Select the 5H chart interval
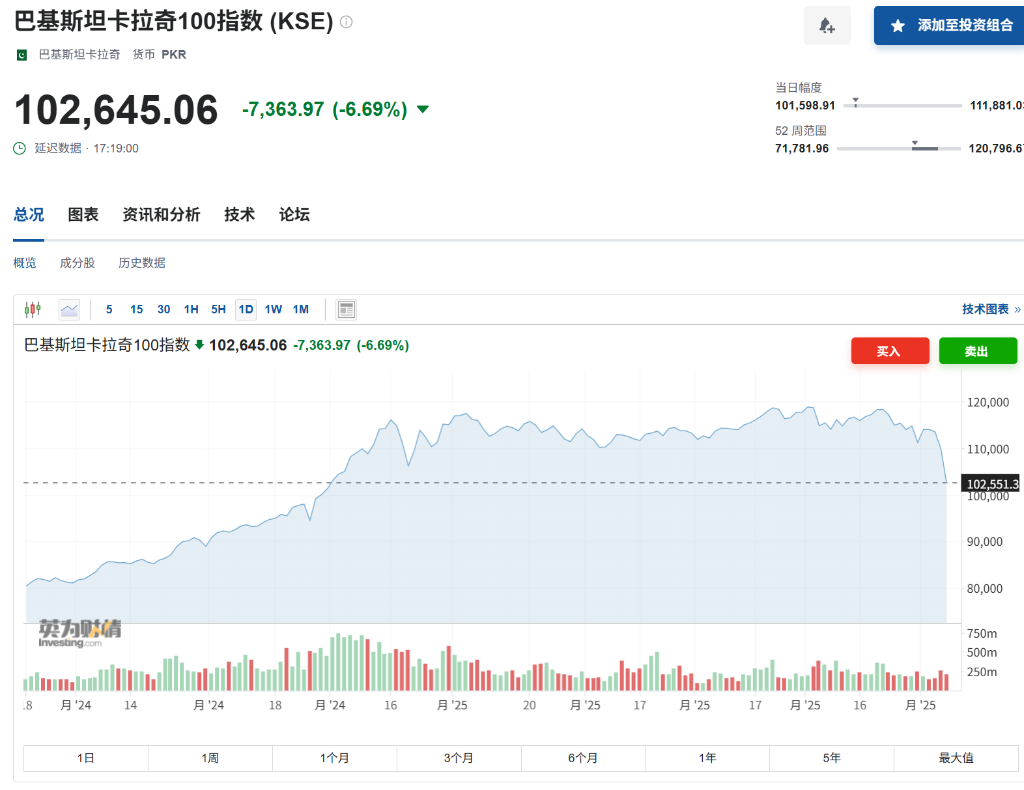The width and height of the screenshot is (1024, 790). 218,309
